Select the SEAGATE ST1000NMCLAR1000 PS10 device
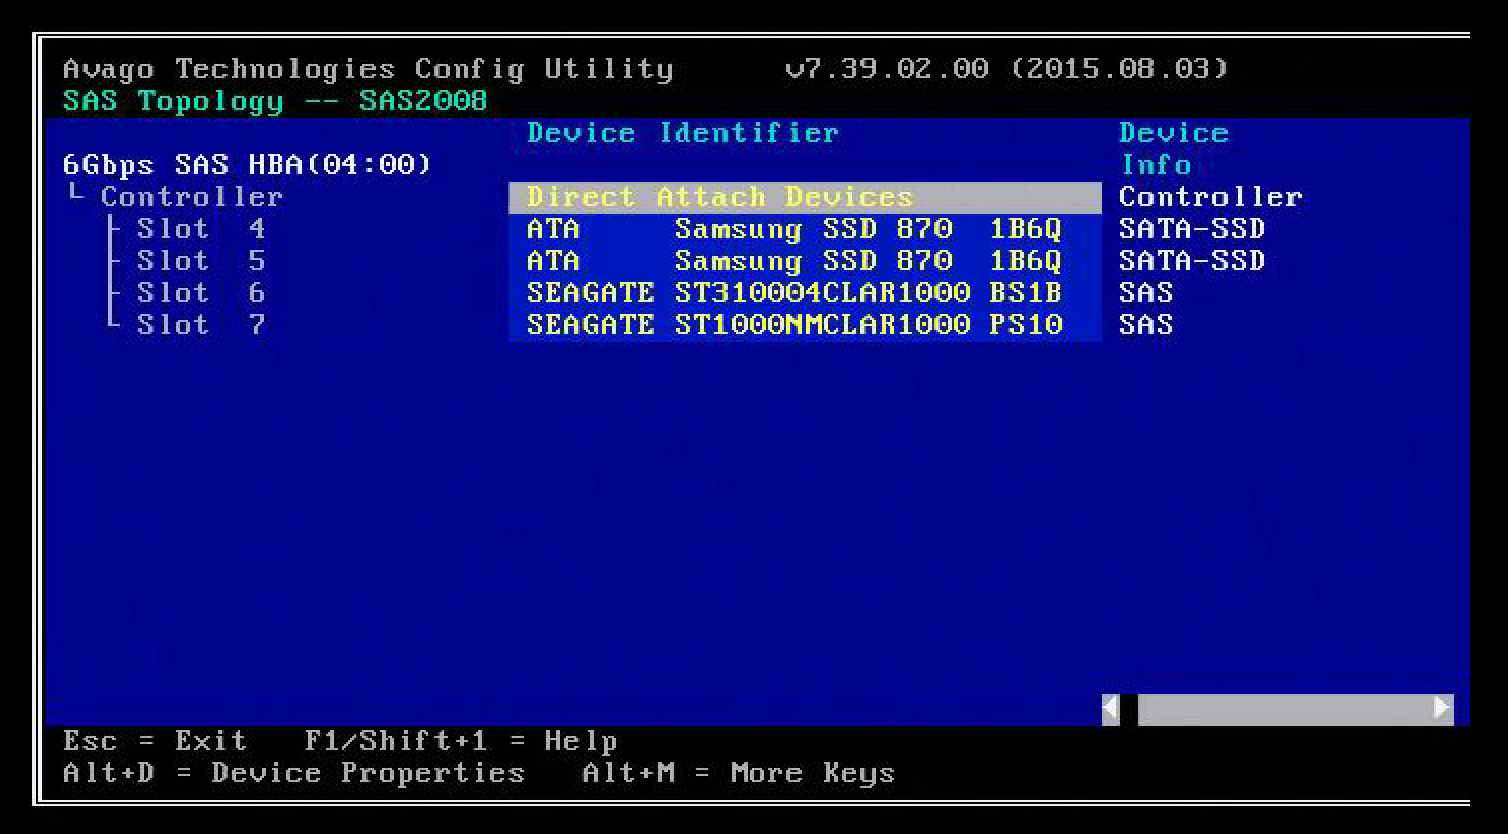 805,325
